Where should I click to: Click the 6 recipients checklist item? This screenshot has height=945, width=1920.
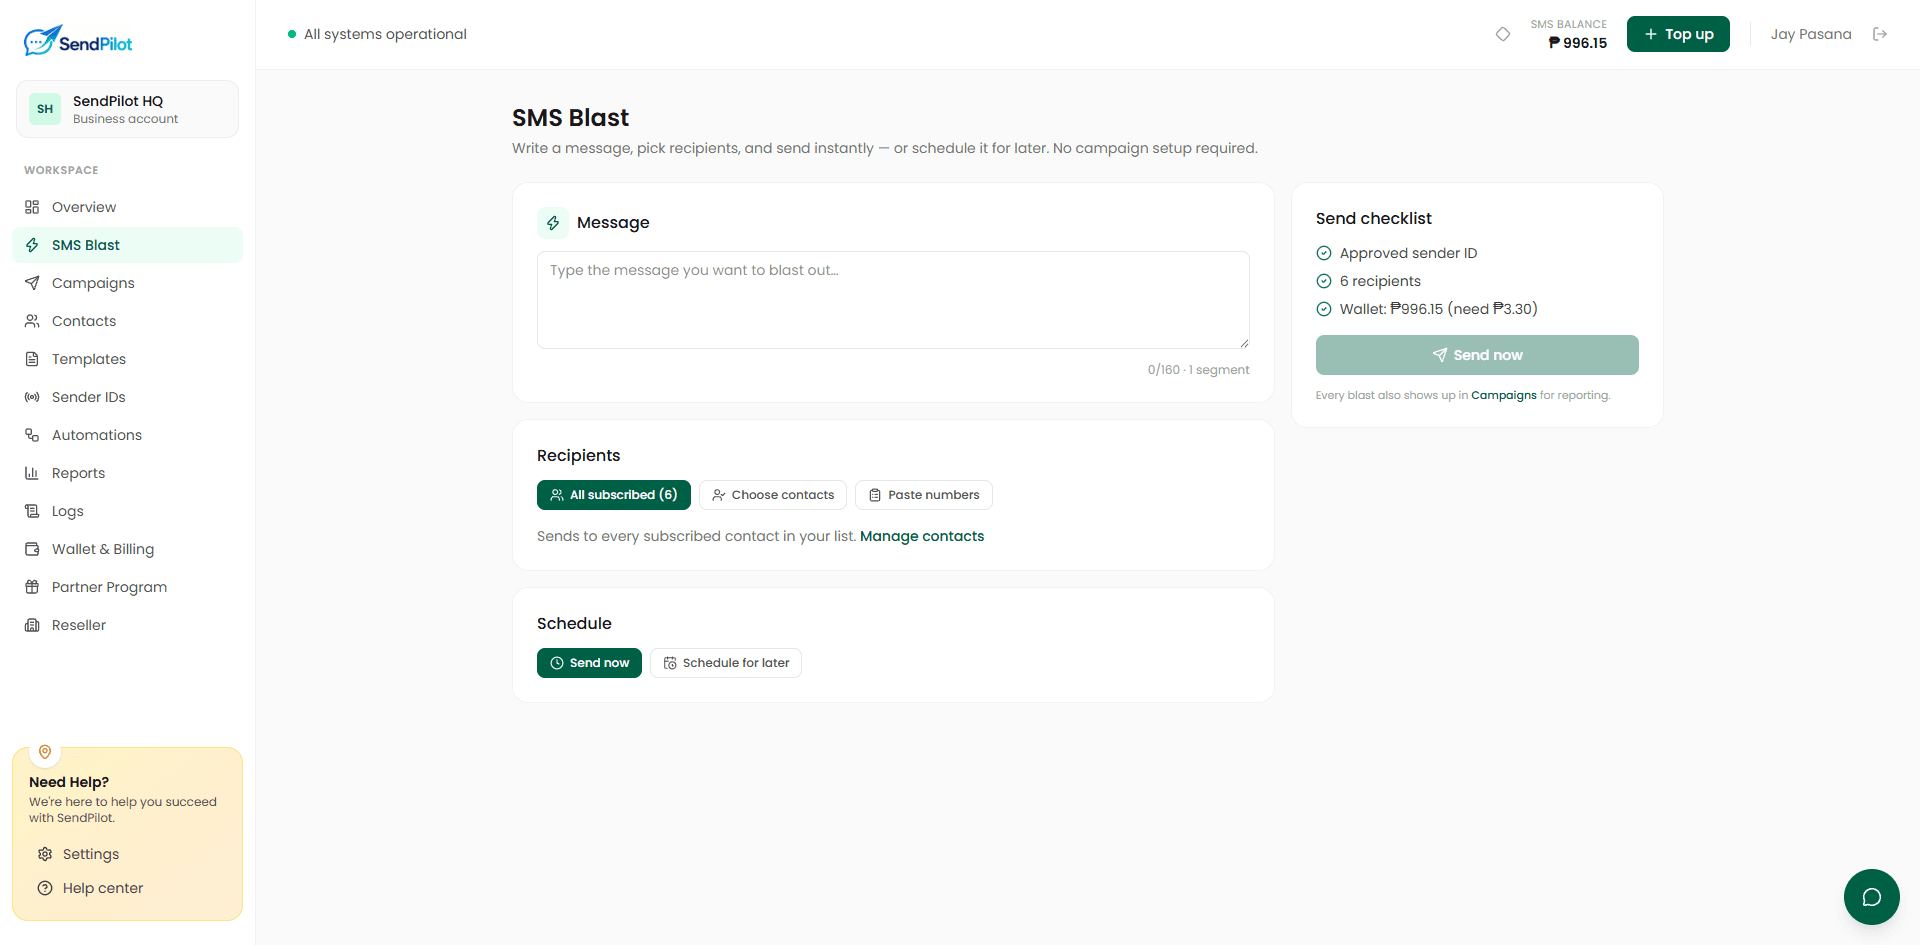1369,281
